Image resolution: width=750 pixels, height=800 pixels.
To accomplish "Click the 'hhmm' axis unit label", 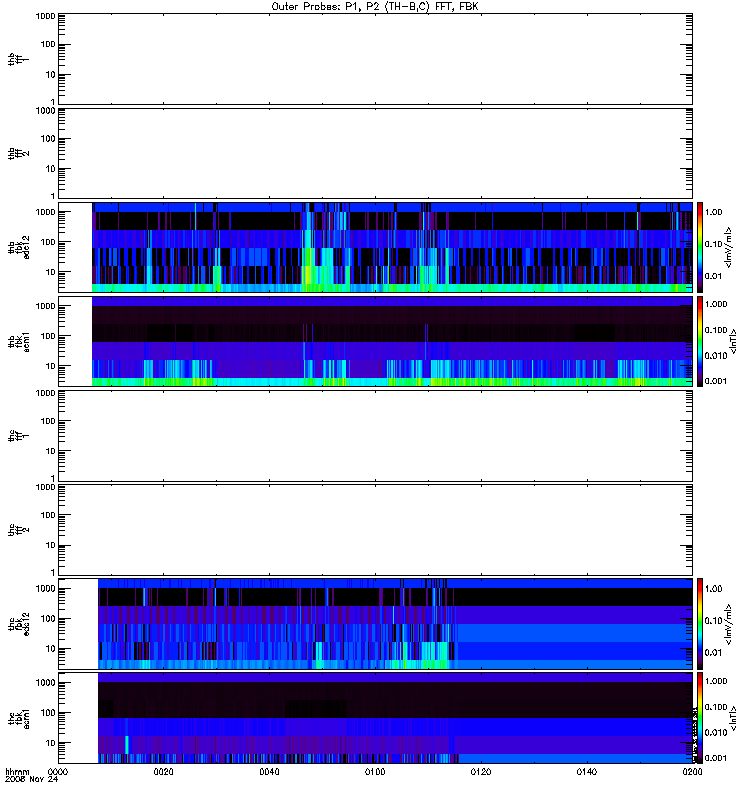I will click(x=17, y=772).
